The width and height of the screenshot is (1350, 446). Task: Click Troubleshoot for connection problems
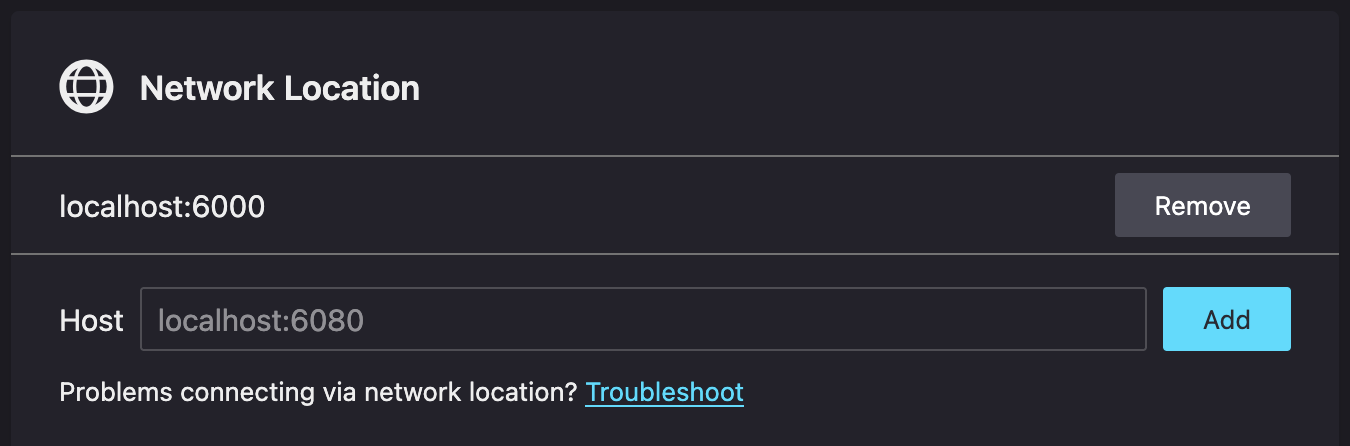(664, 392)
